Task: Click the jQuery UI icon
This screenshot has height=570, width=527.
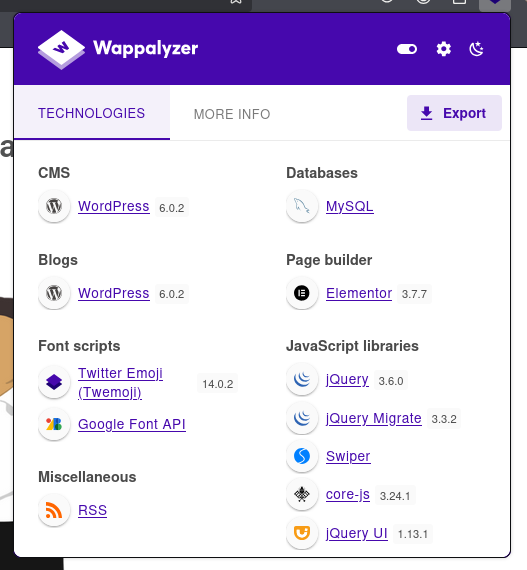Action: pos(302,533)
